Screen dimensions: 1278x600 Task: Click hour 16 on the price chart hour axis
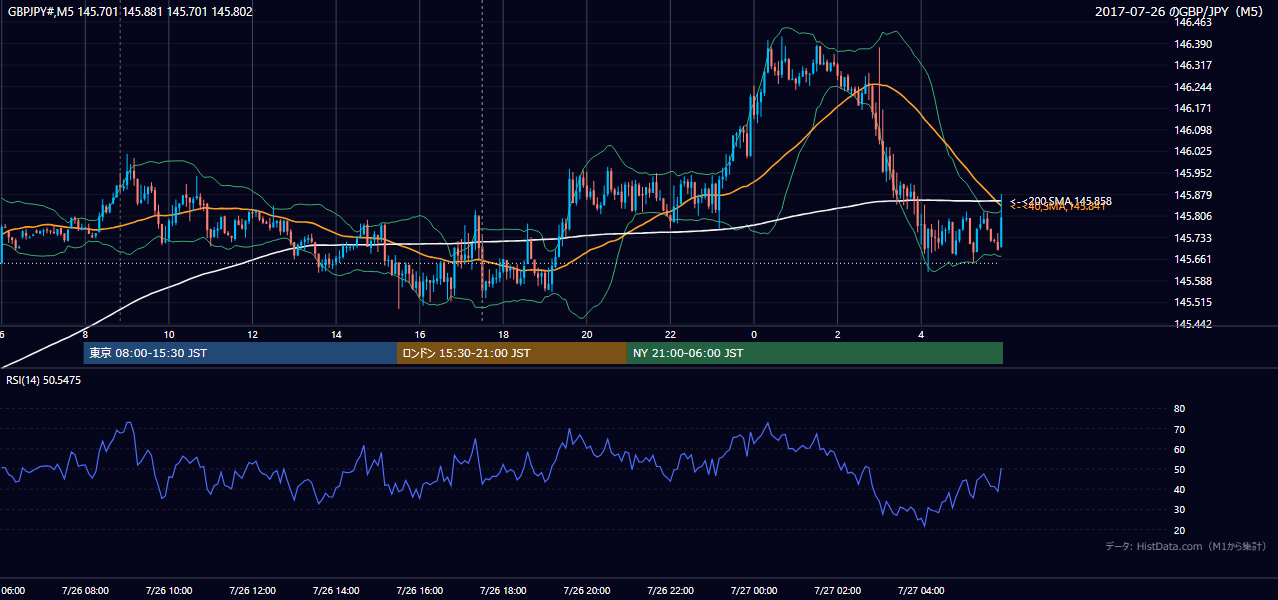420,335
